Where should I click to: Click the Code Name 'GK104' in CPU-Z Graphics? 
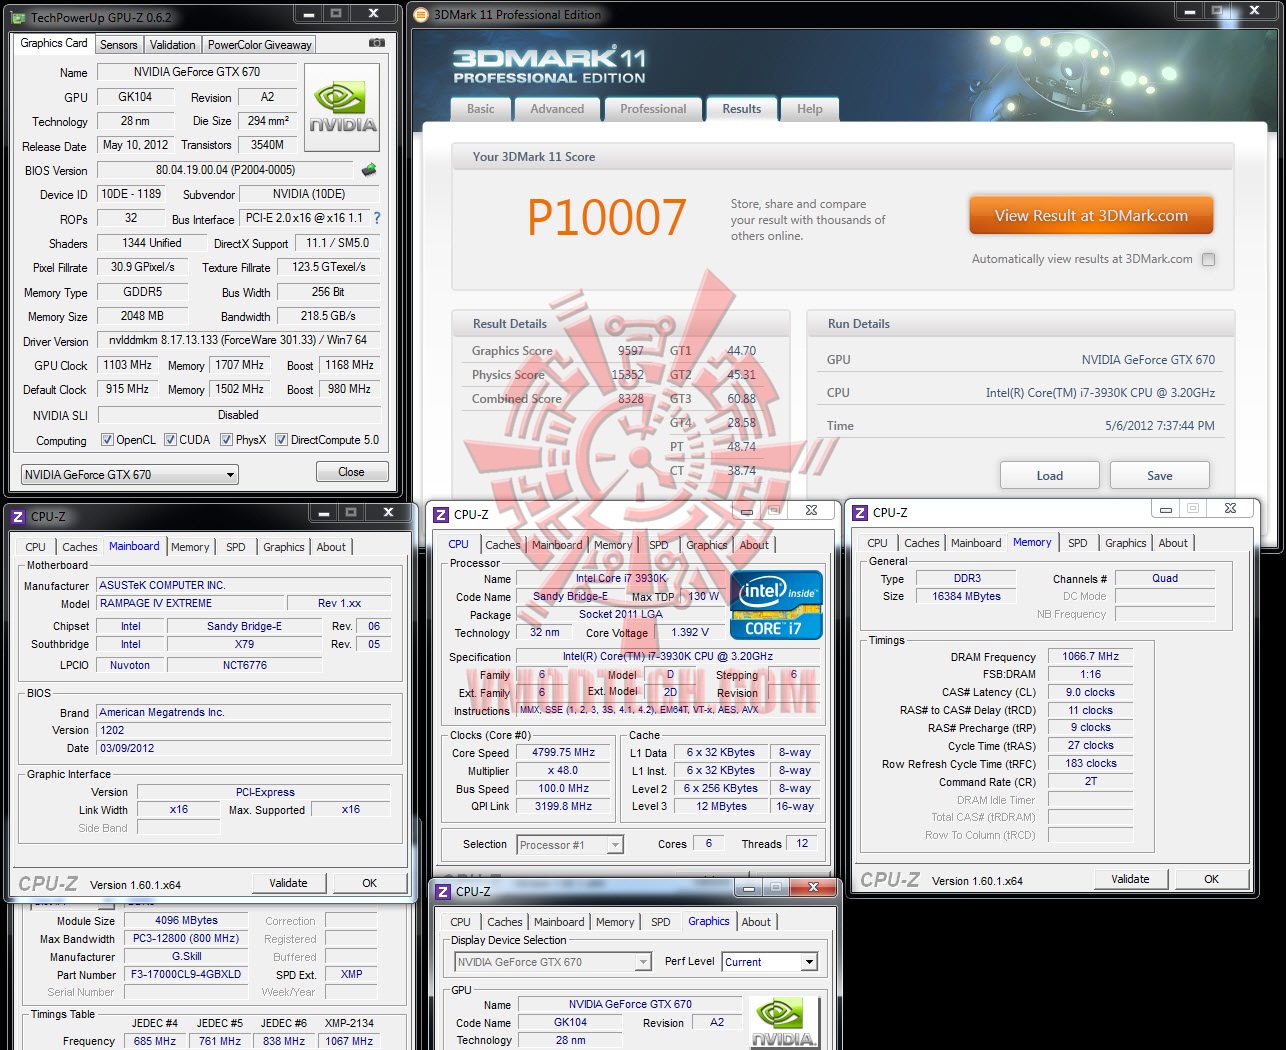click(x=571, y=1023)
